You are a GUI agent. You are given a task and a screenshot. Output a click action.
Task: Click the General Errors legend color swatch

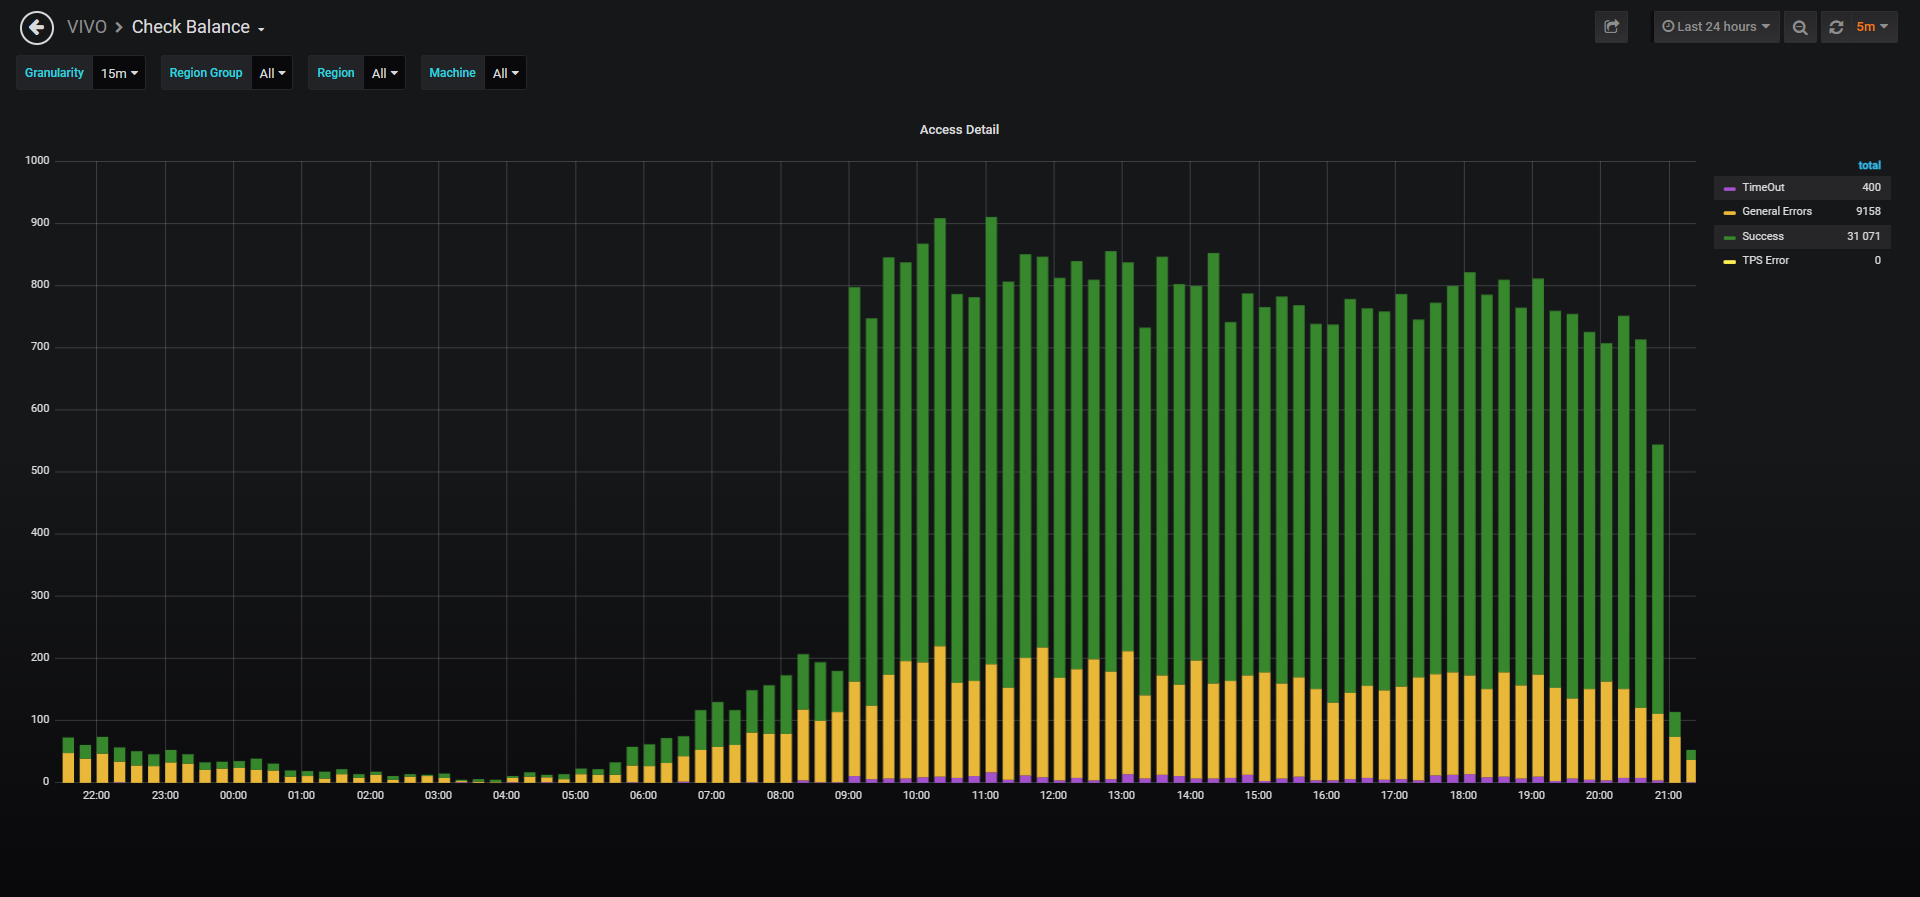tap(1729, 212)
